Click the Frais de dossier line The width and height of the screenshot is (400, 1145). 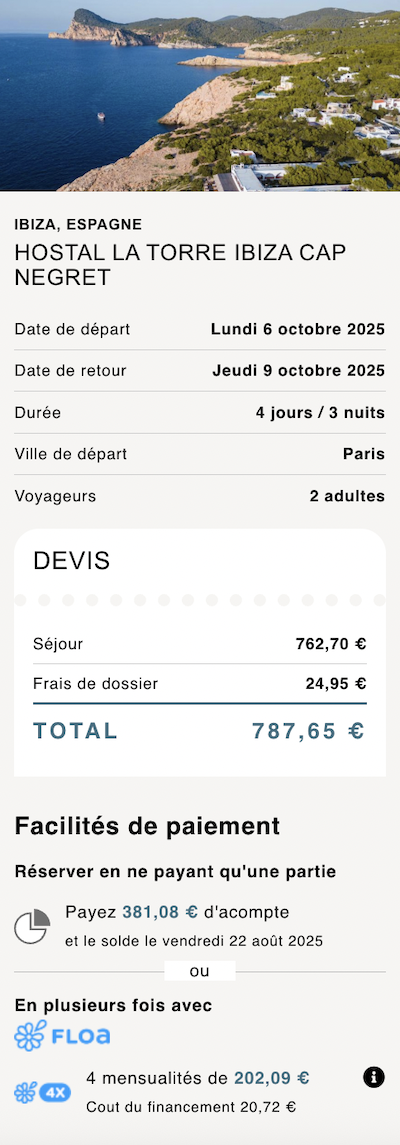point(200,684)
